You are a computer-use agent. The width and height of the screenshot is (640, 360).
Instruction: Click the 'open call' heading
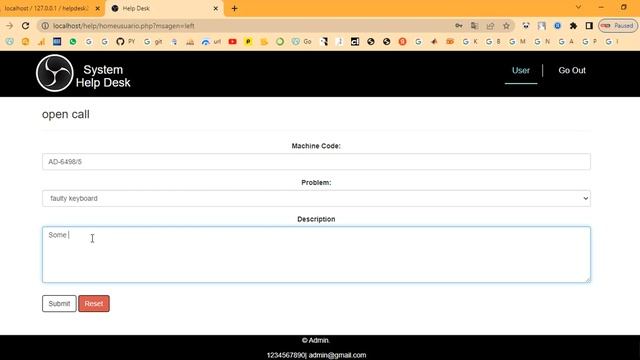pos(66,114)
